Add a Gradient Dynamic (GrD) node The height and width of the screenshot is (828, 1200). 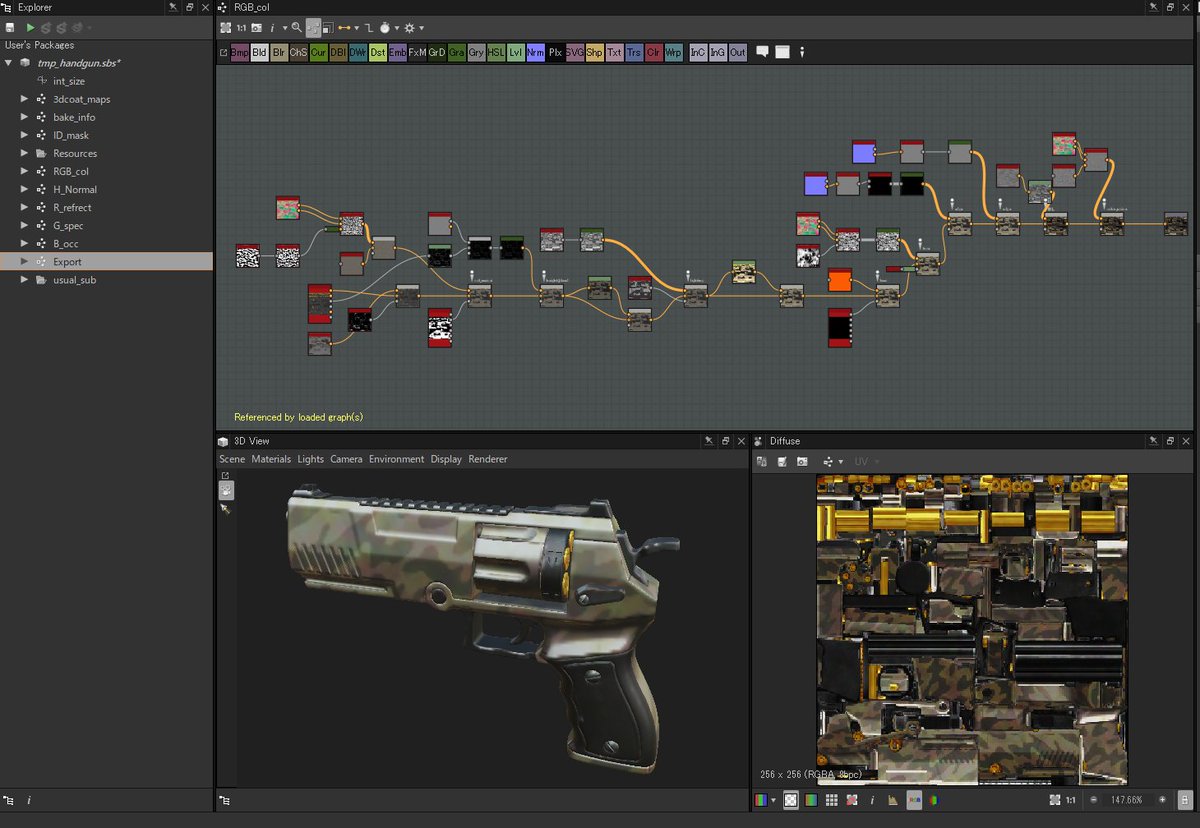tap(437, 52)
